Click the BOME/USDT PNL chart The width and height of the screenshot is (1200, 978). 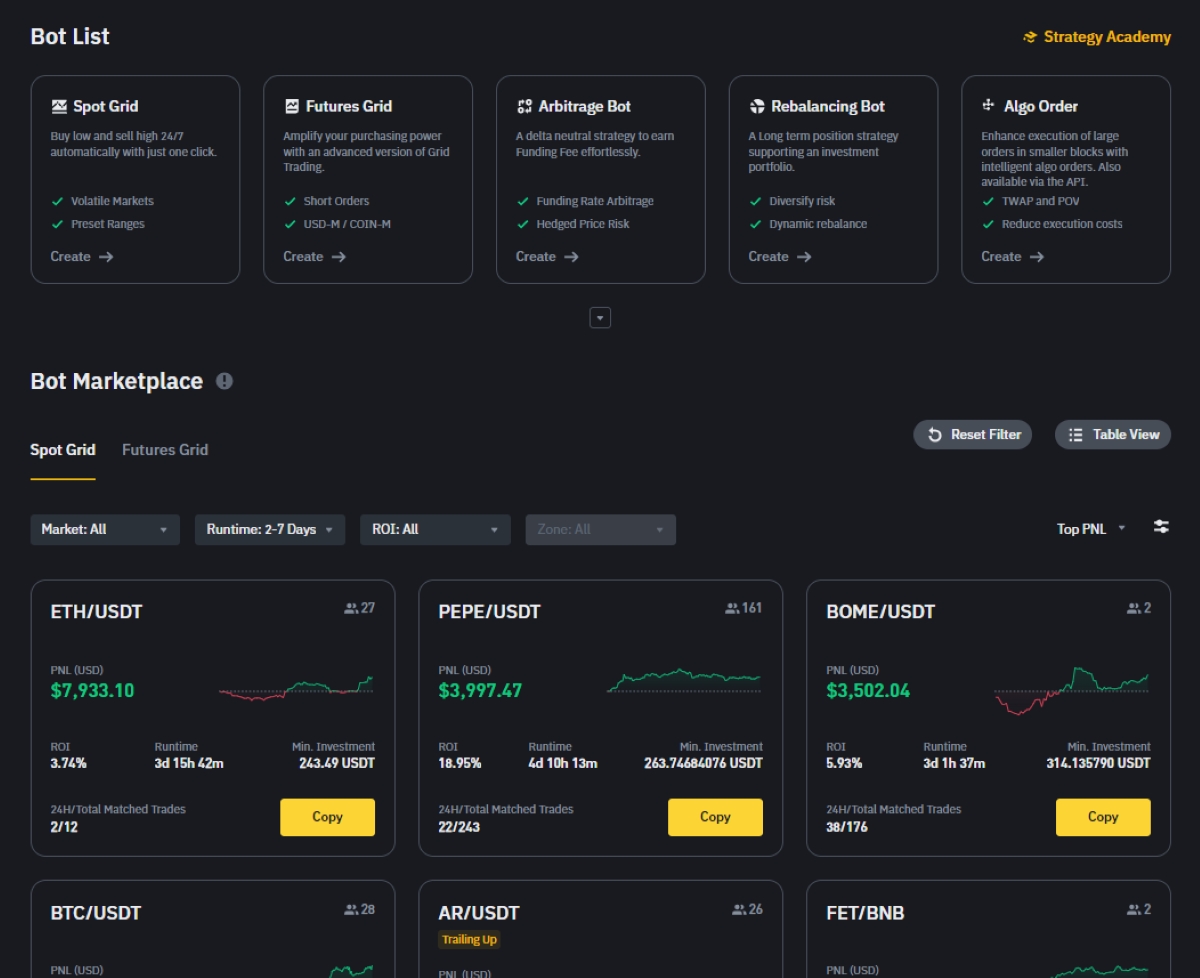1071,690
